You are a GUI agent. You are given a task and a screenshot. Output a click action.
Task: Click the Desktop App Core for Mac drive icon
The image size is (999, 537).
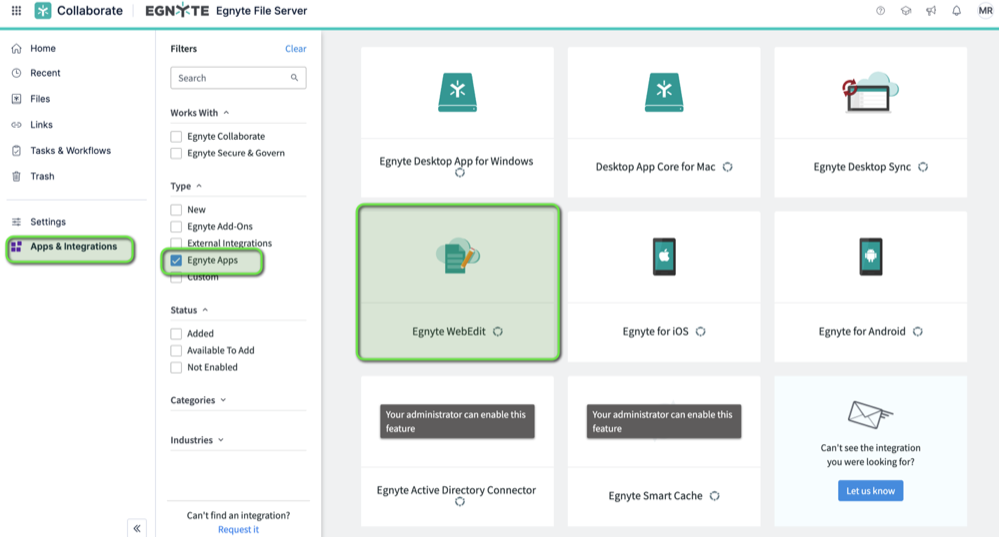click(664, 92)
